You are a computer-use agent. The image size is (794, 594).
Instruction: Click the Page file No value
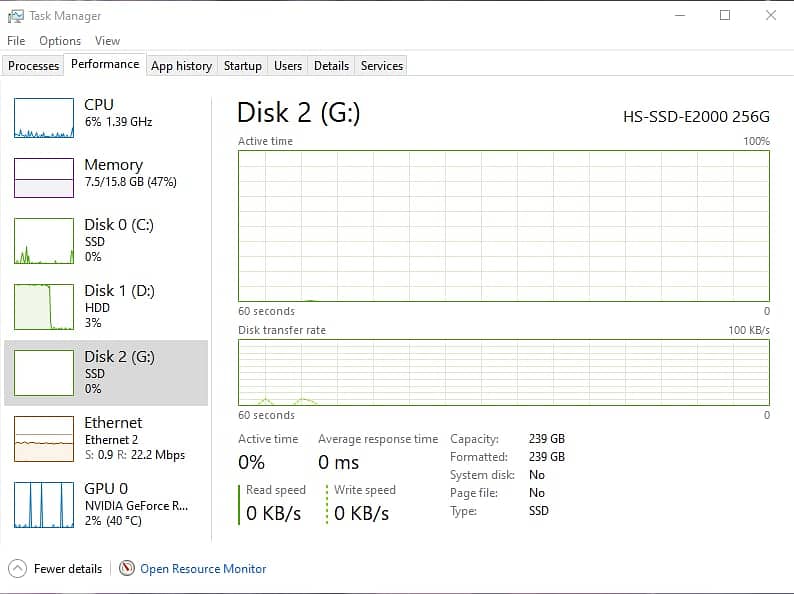click(x=537, y=493)
